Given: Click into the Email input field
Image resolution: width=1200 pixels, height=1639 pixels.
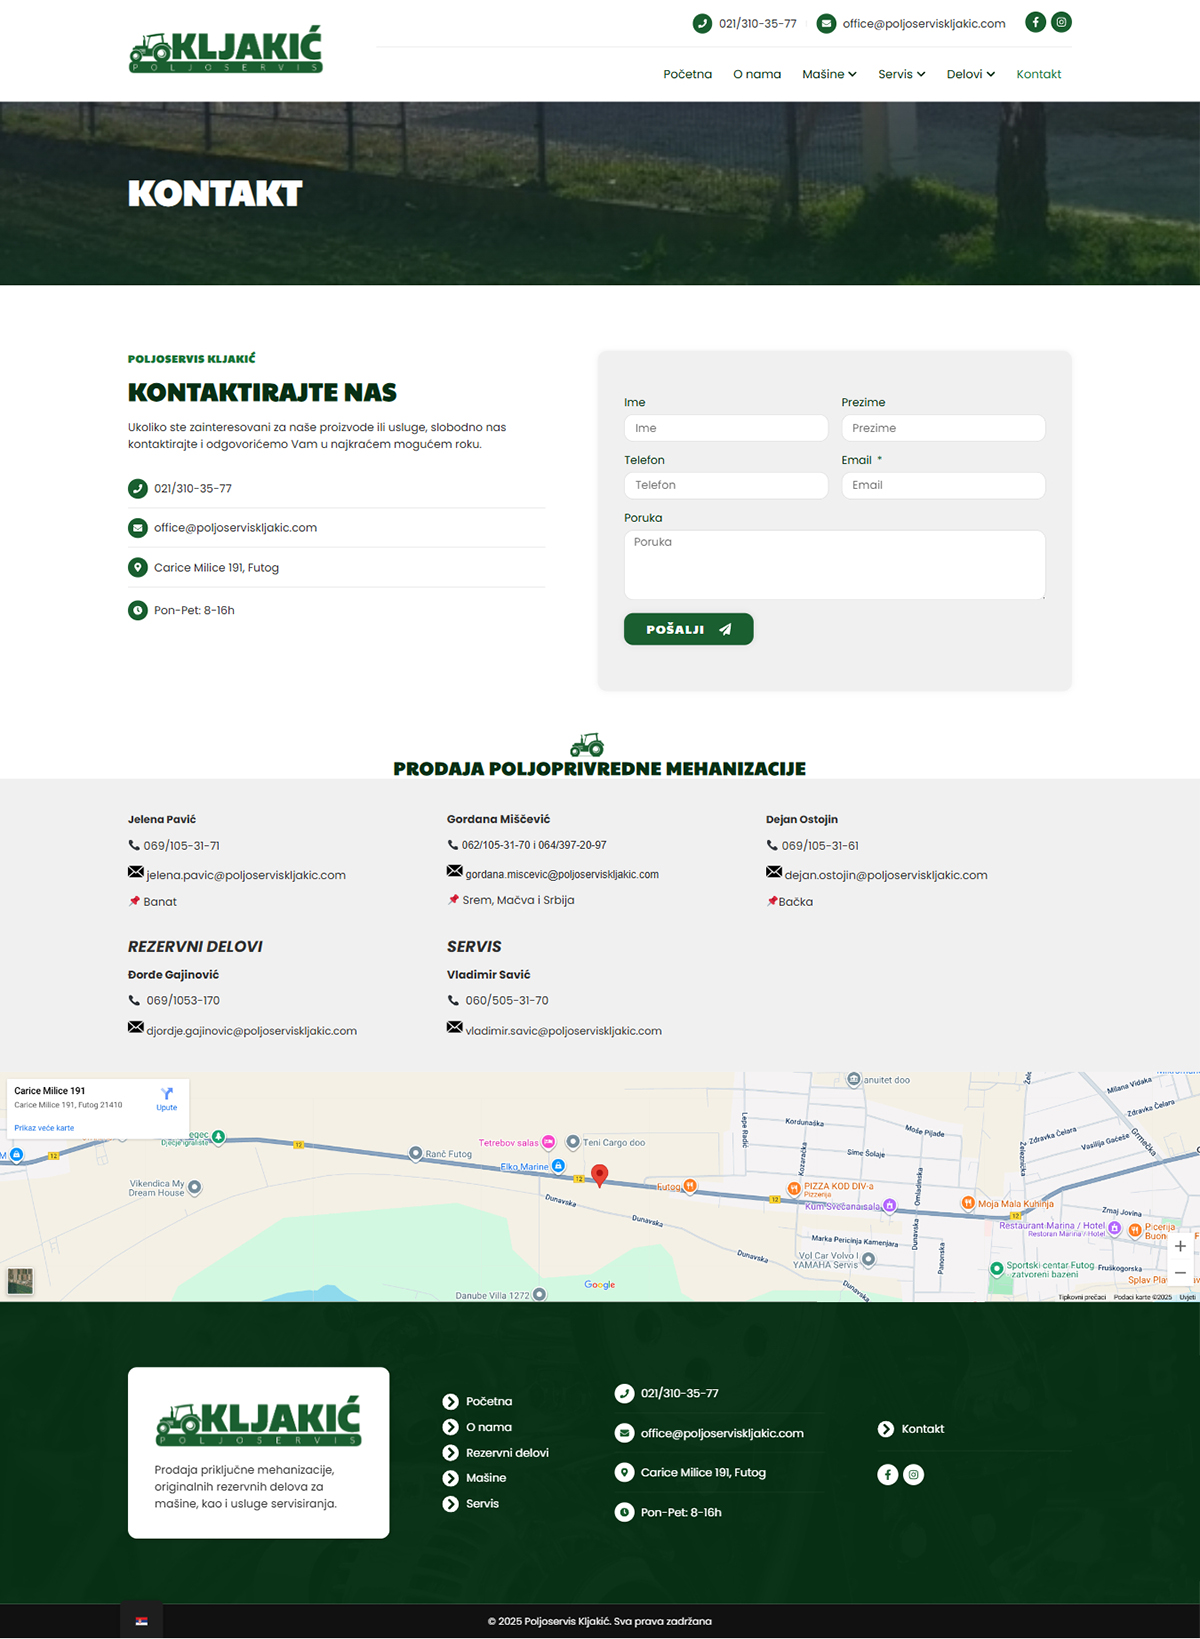Looking at the screenshot, I should click(943, 485).
